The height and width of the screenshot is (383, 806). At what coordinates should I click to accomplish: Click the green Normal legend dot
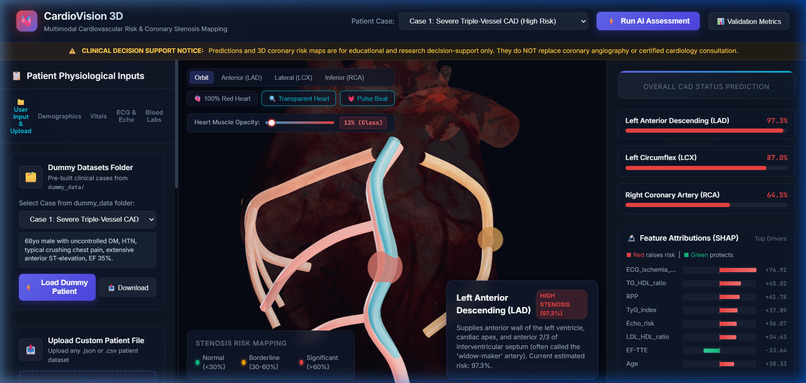pyautogui.click(x=197, y=362)
